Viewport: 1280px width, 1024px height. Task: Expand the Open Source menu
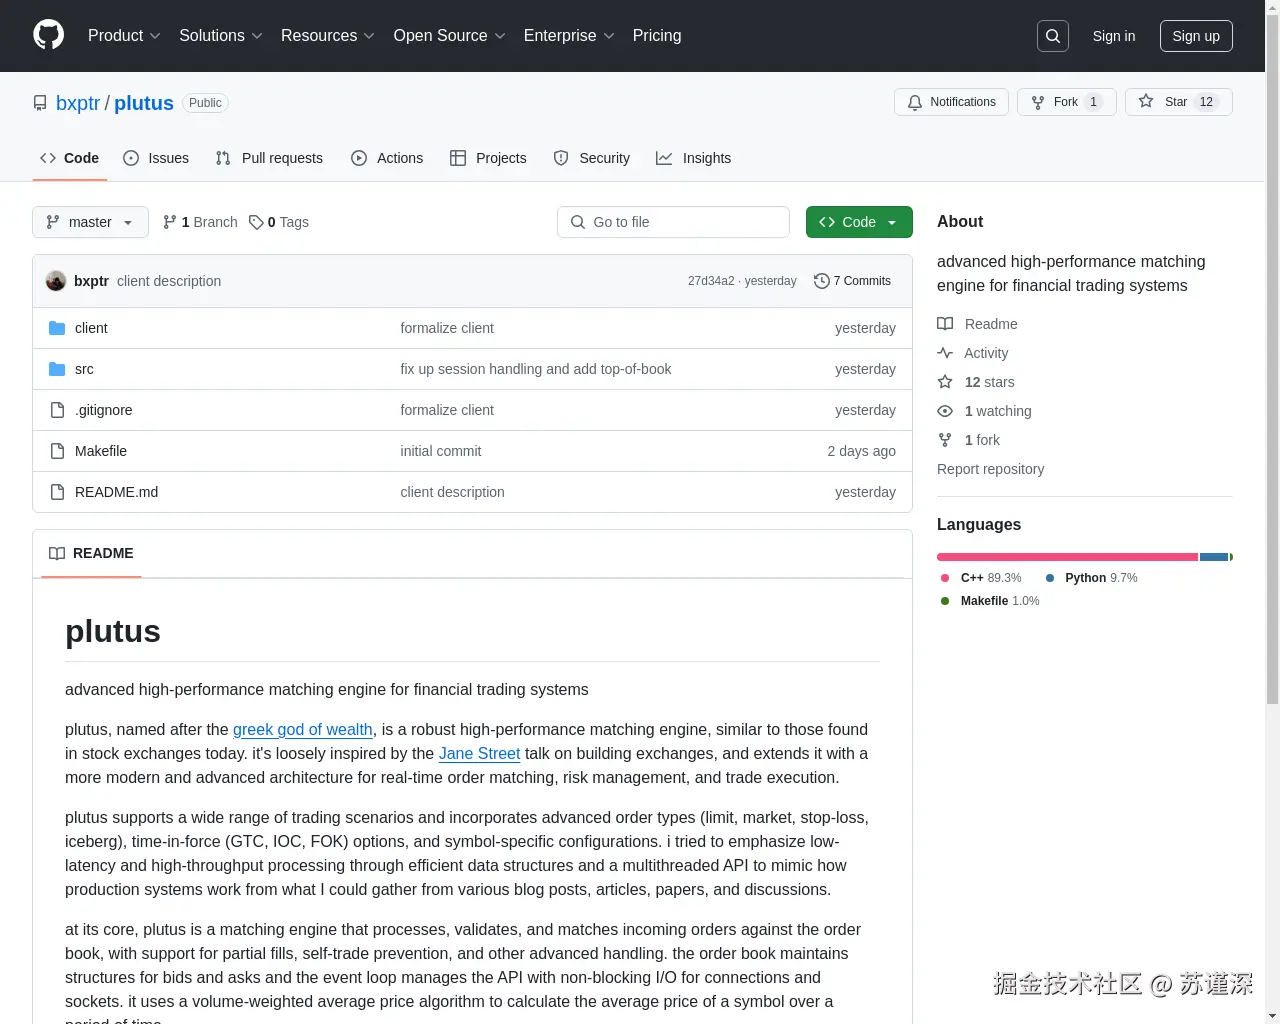(x=449, y=36)
